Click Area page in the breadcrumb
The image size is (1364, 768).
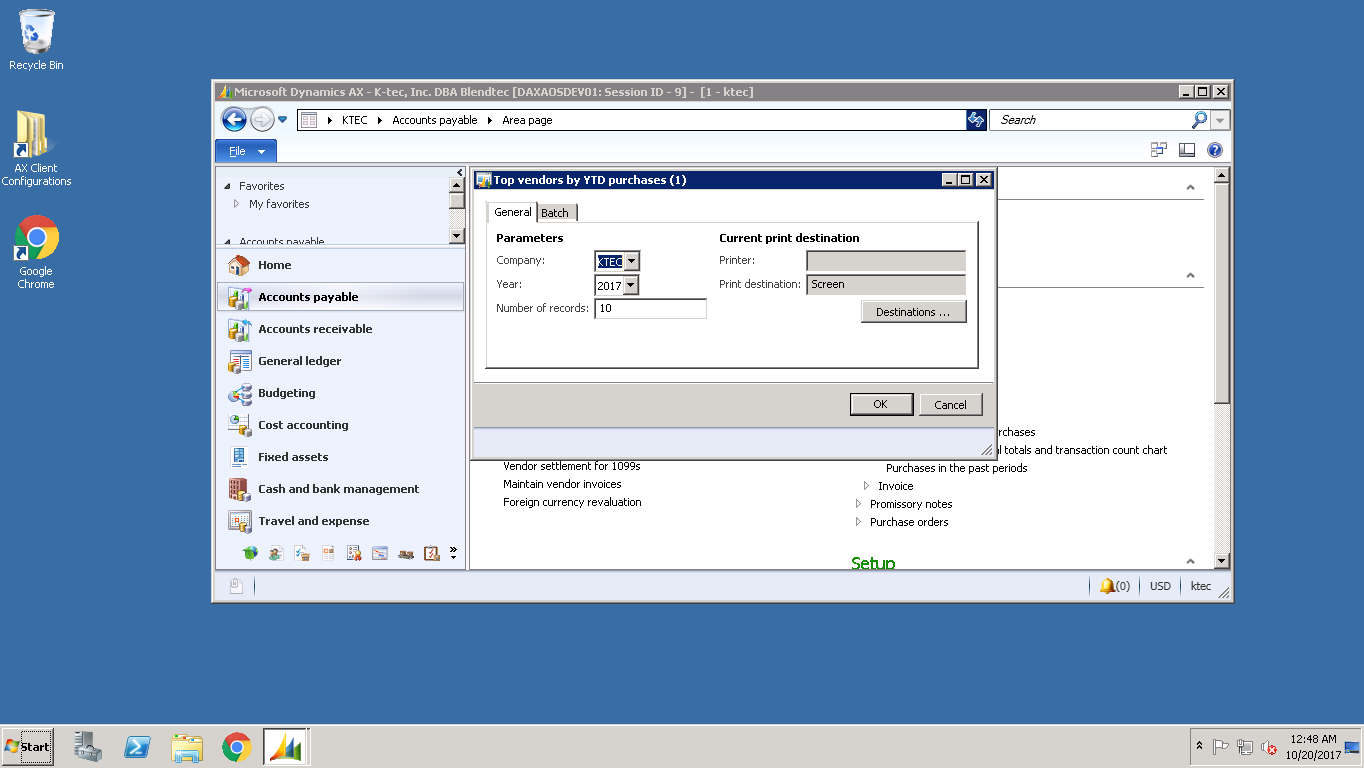527,120
